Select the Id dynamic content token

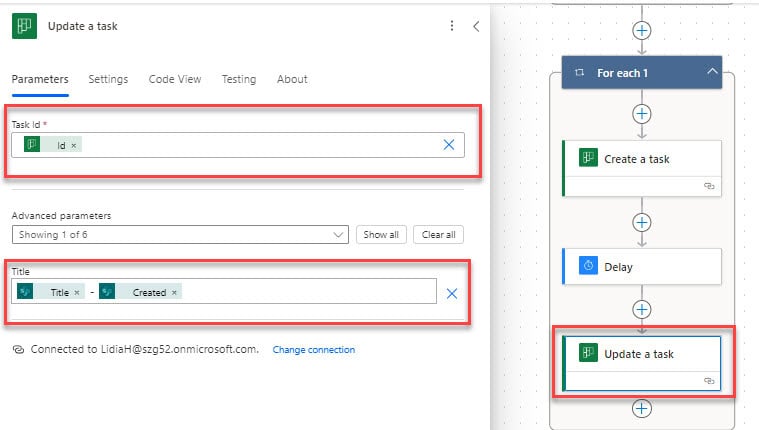(53, 145)
